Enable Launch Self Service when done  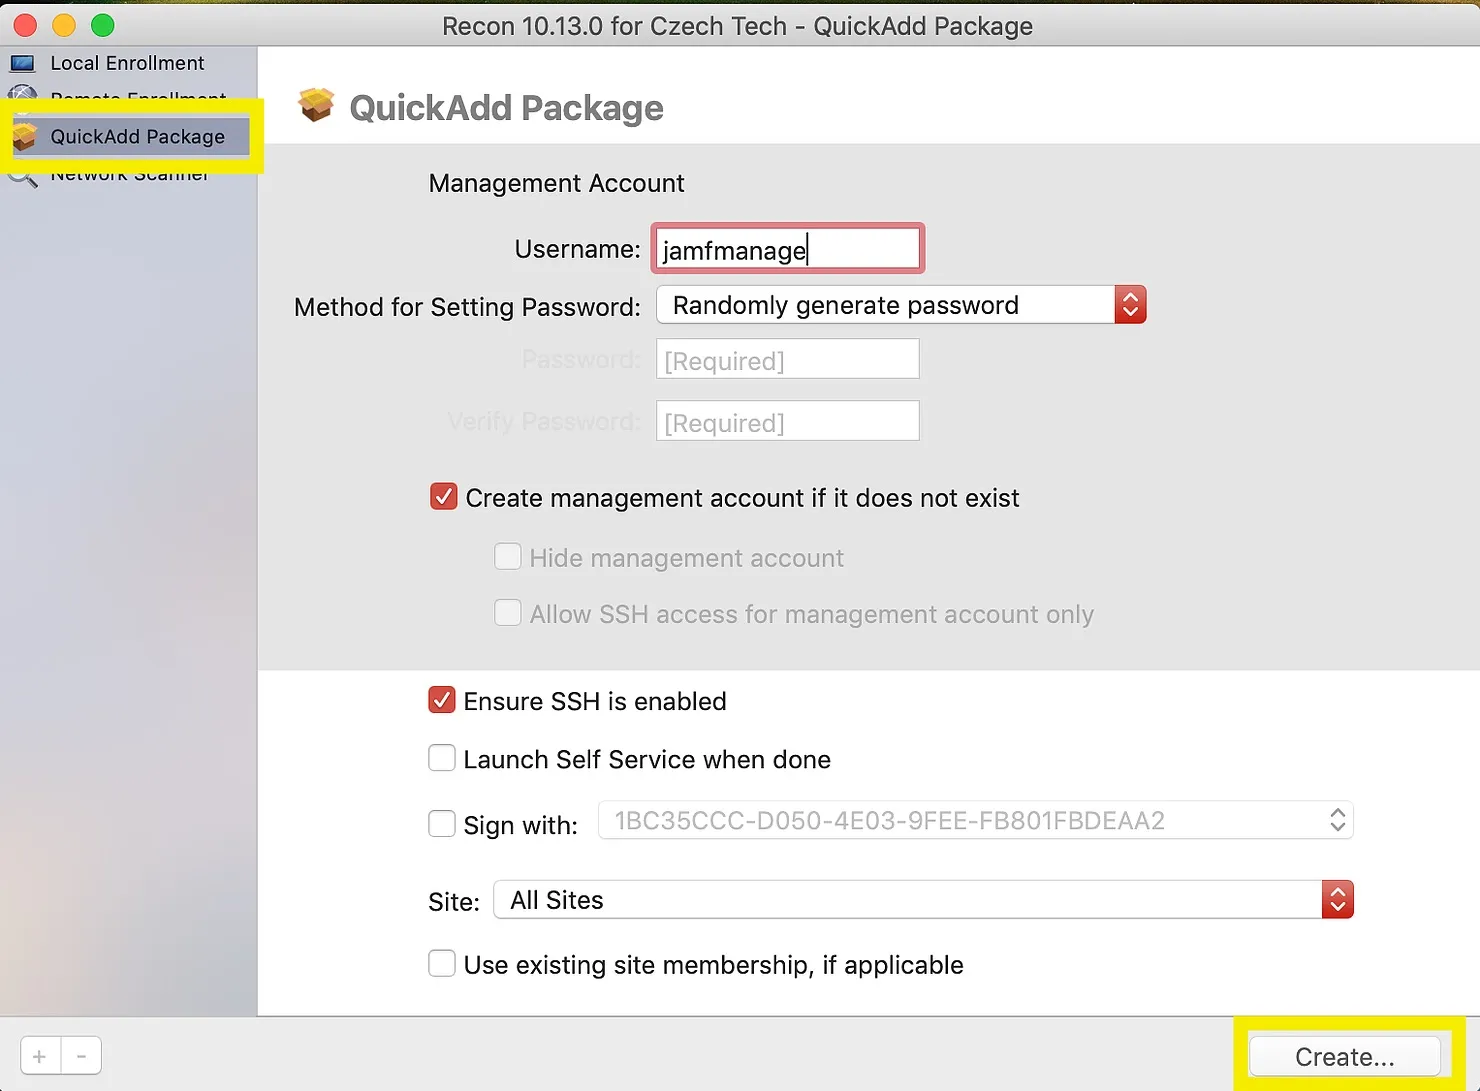[x=441, y=758]
